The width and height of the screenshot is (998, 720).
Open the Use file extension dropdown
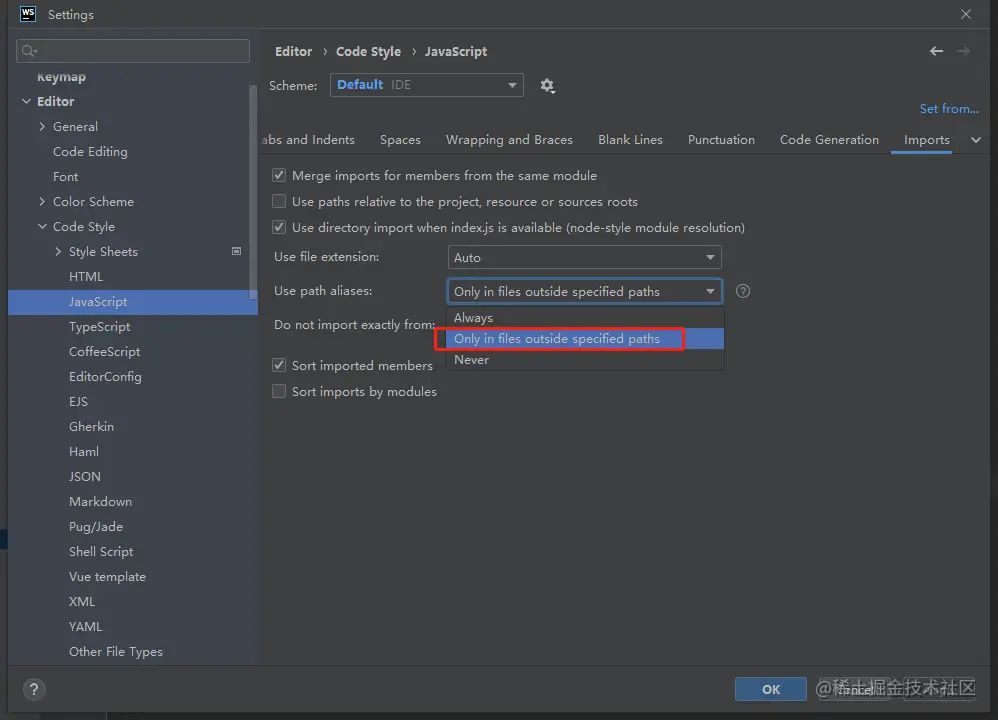[584, 258]
